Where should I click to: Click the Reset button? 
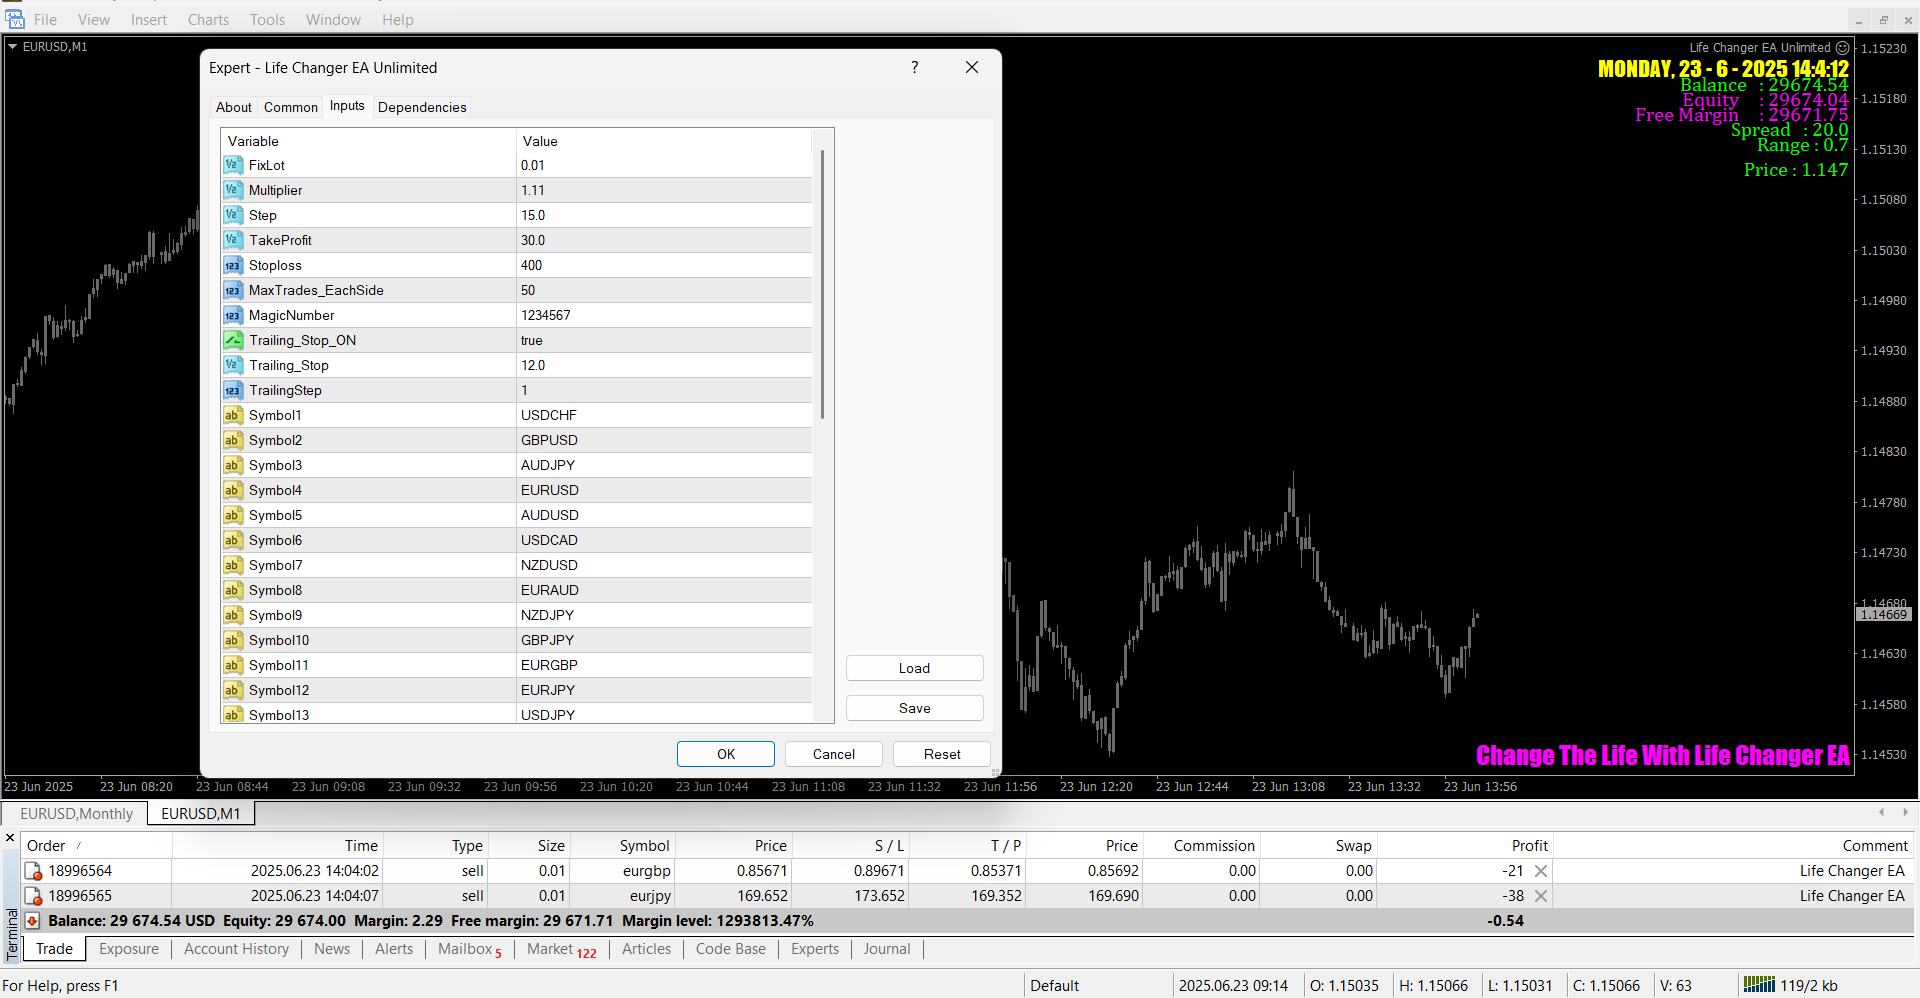click(941, 754)
